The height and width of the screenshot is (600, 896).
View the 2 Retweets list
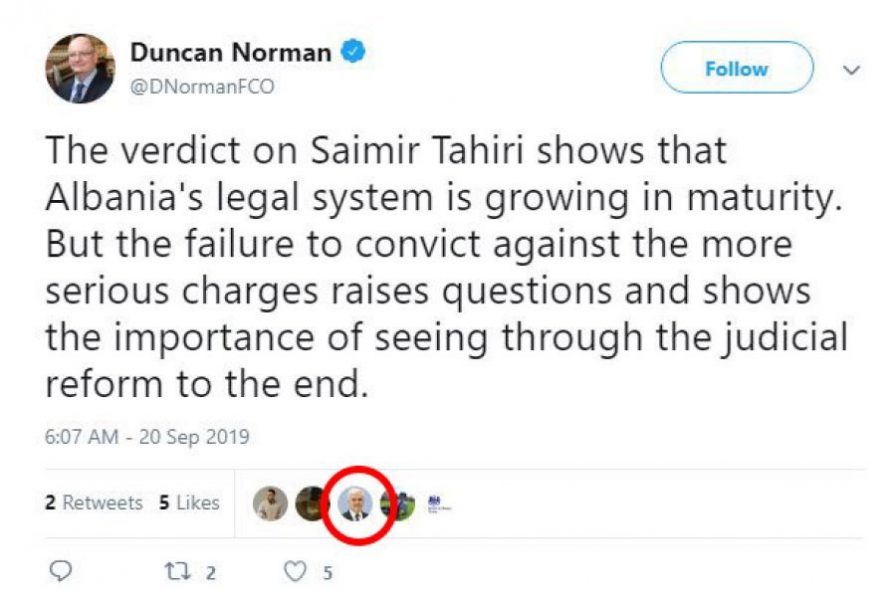tap(94, 502)
